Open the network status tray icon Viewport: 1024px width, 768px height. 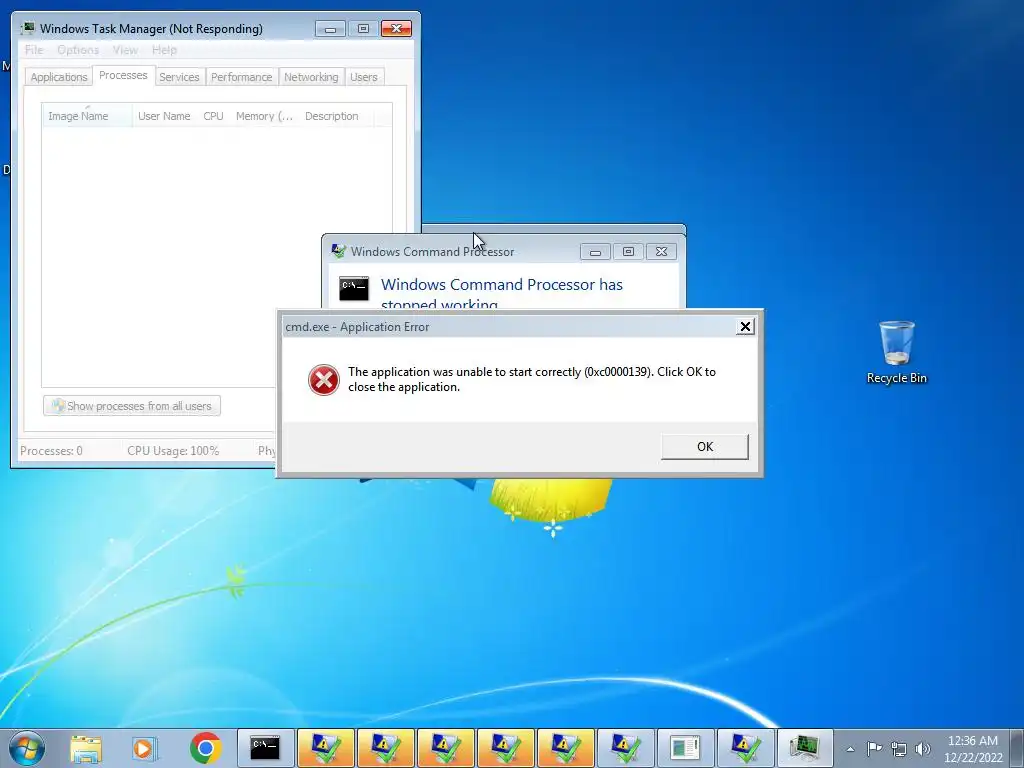(x=899, y=749)
